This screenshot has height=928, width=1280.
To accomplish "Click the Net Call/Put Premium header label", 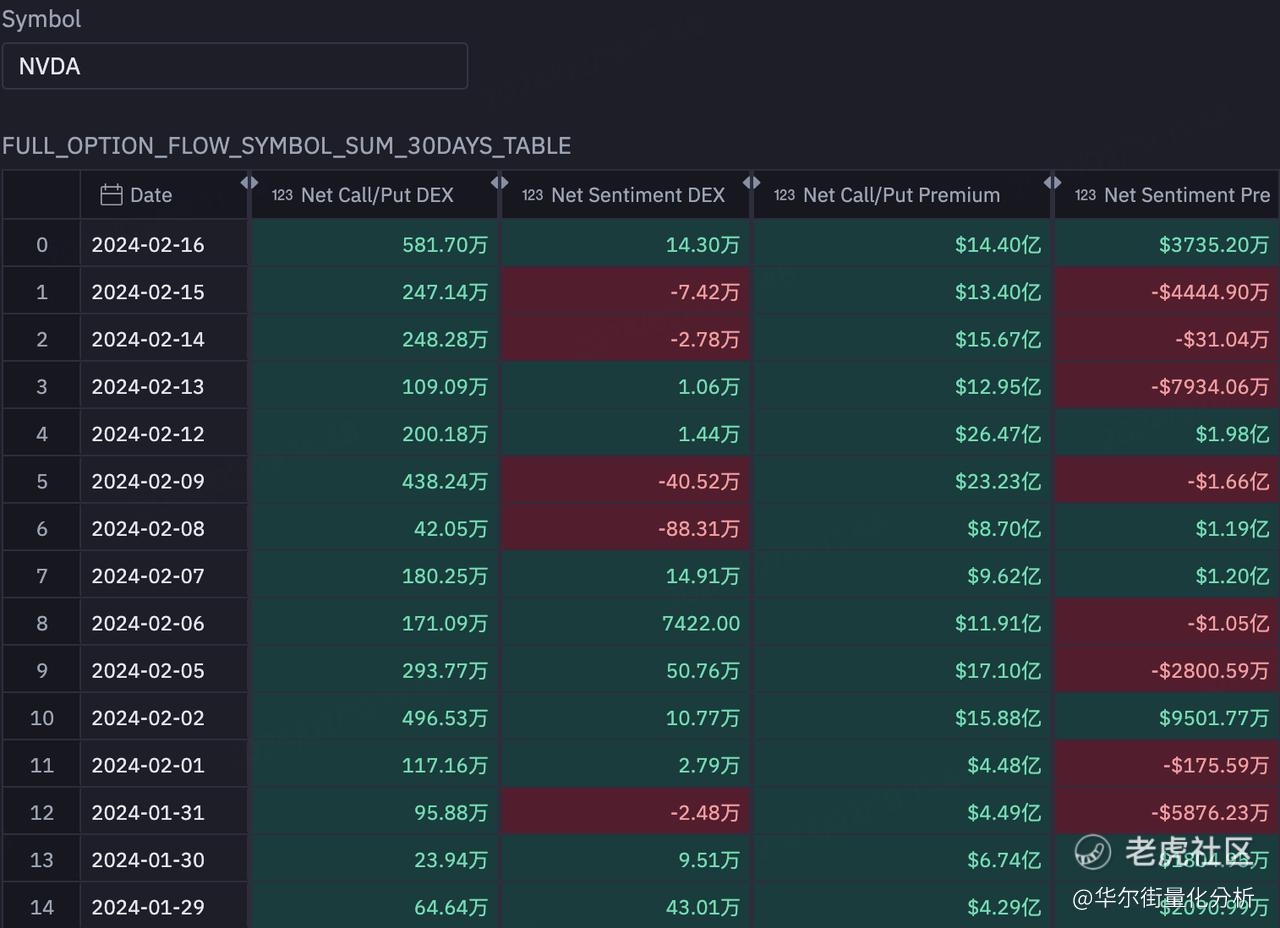I will coord(901,195).
